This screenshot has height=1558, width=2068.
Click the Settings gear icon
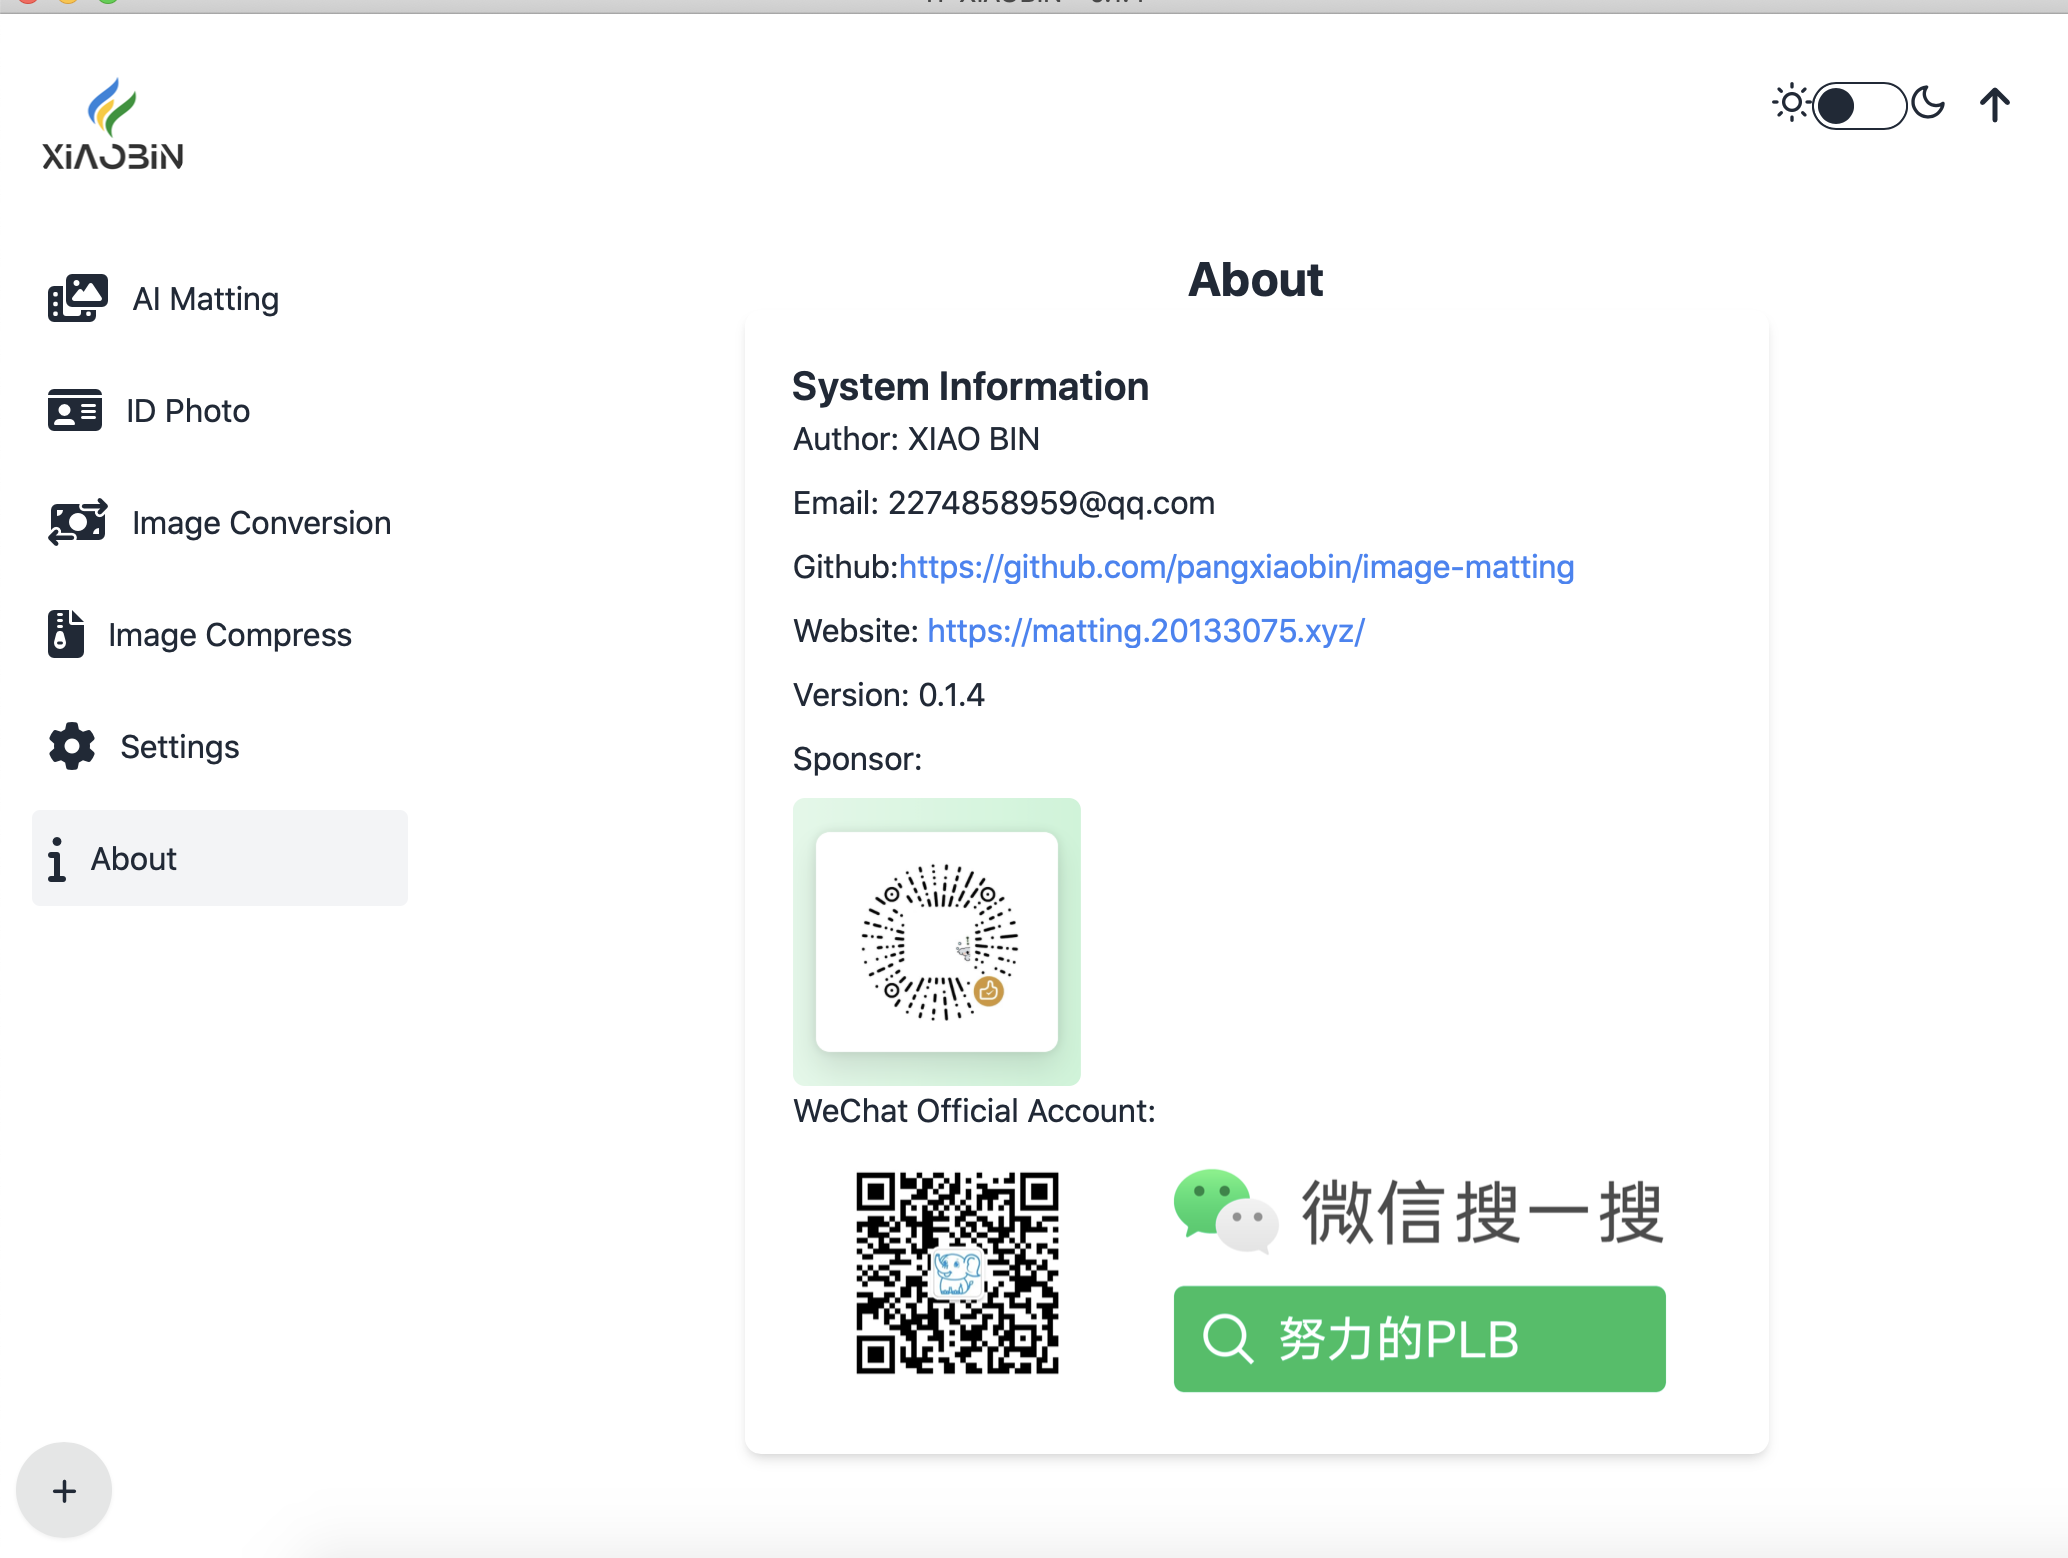[x=71, y=746]
